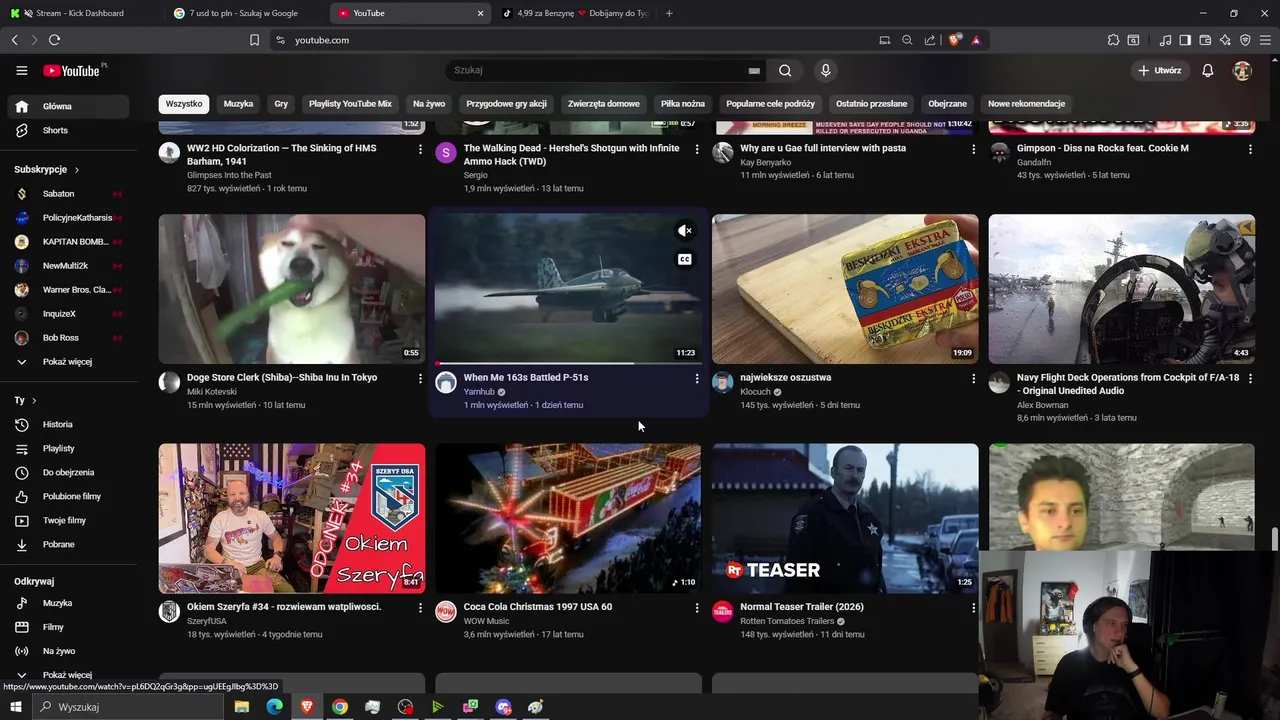
Task: Open the Klocuch channel name link
Action: (x=755, y=392)
